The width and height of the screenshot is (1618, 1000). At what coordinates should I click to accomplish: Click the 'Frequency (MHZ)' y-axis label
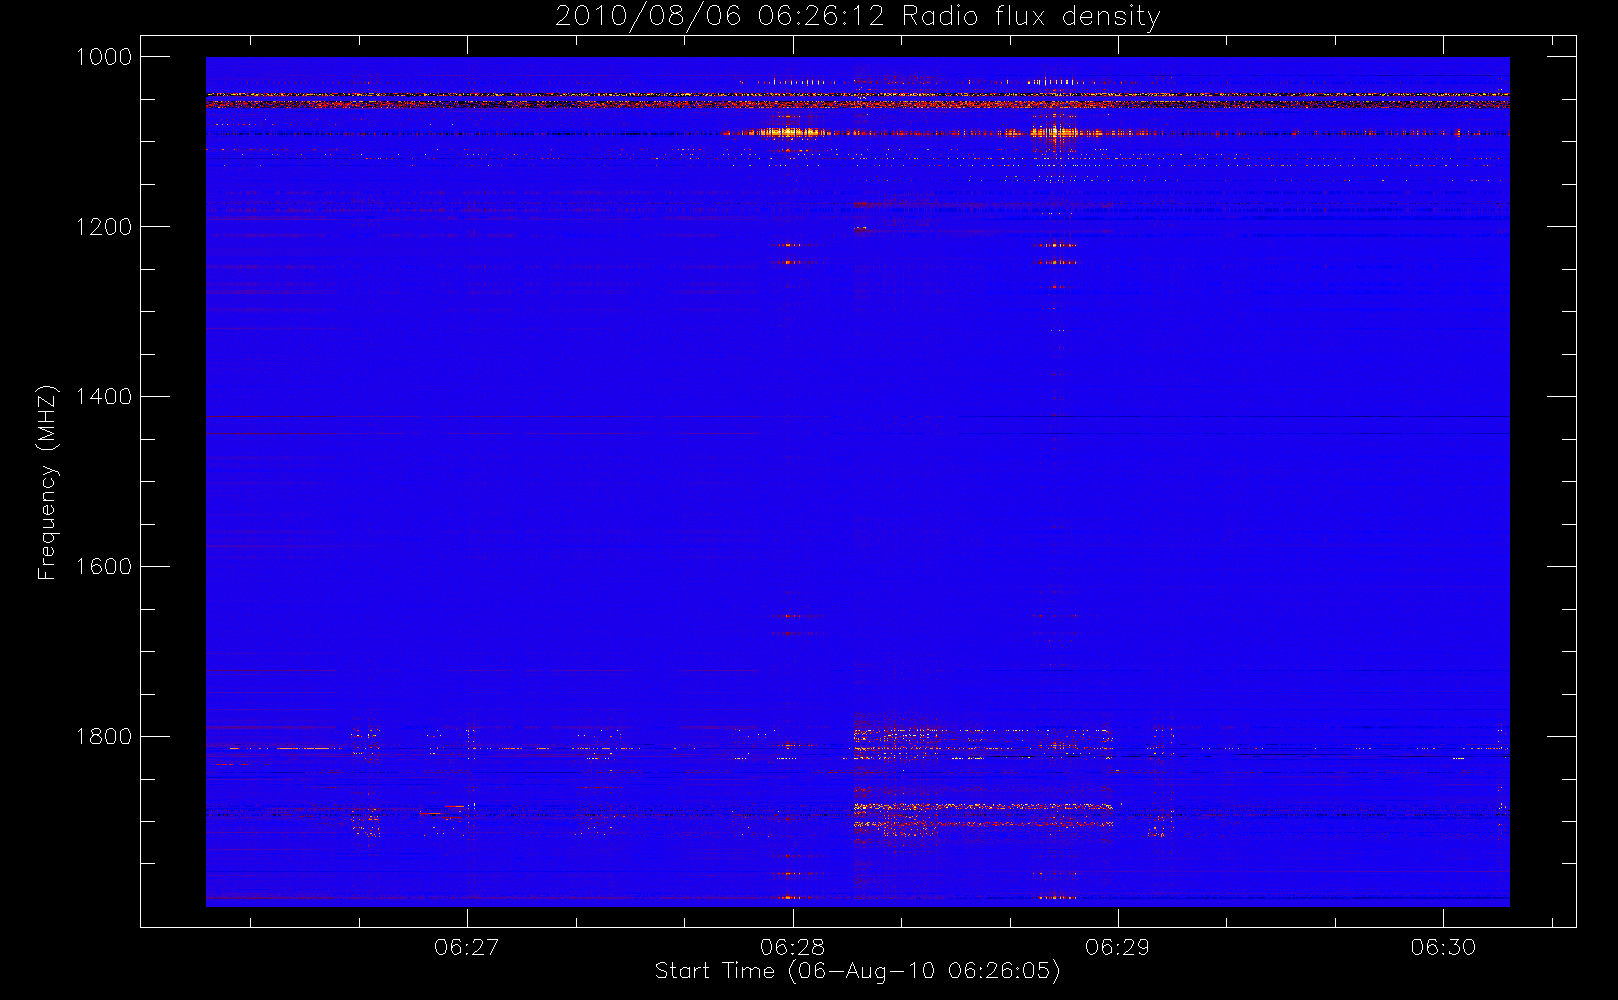47,482
